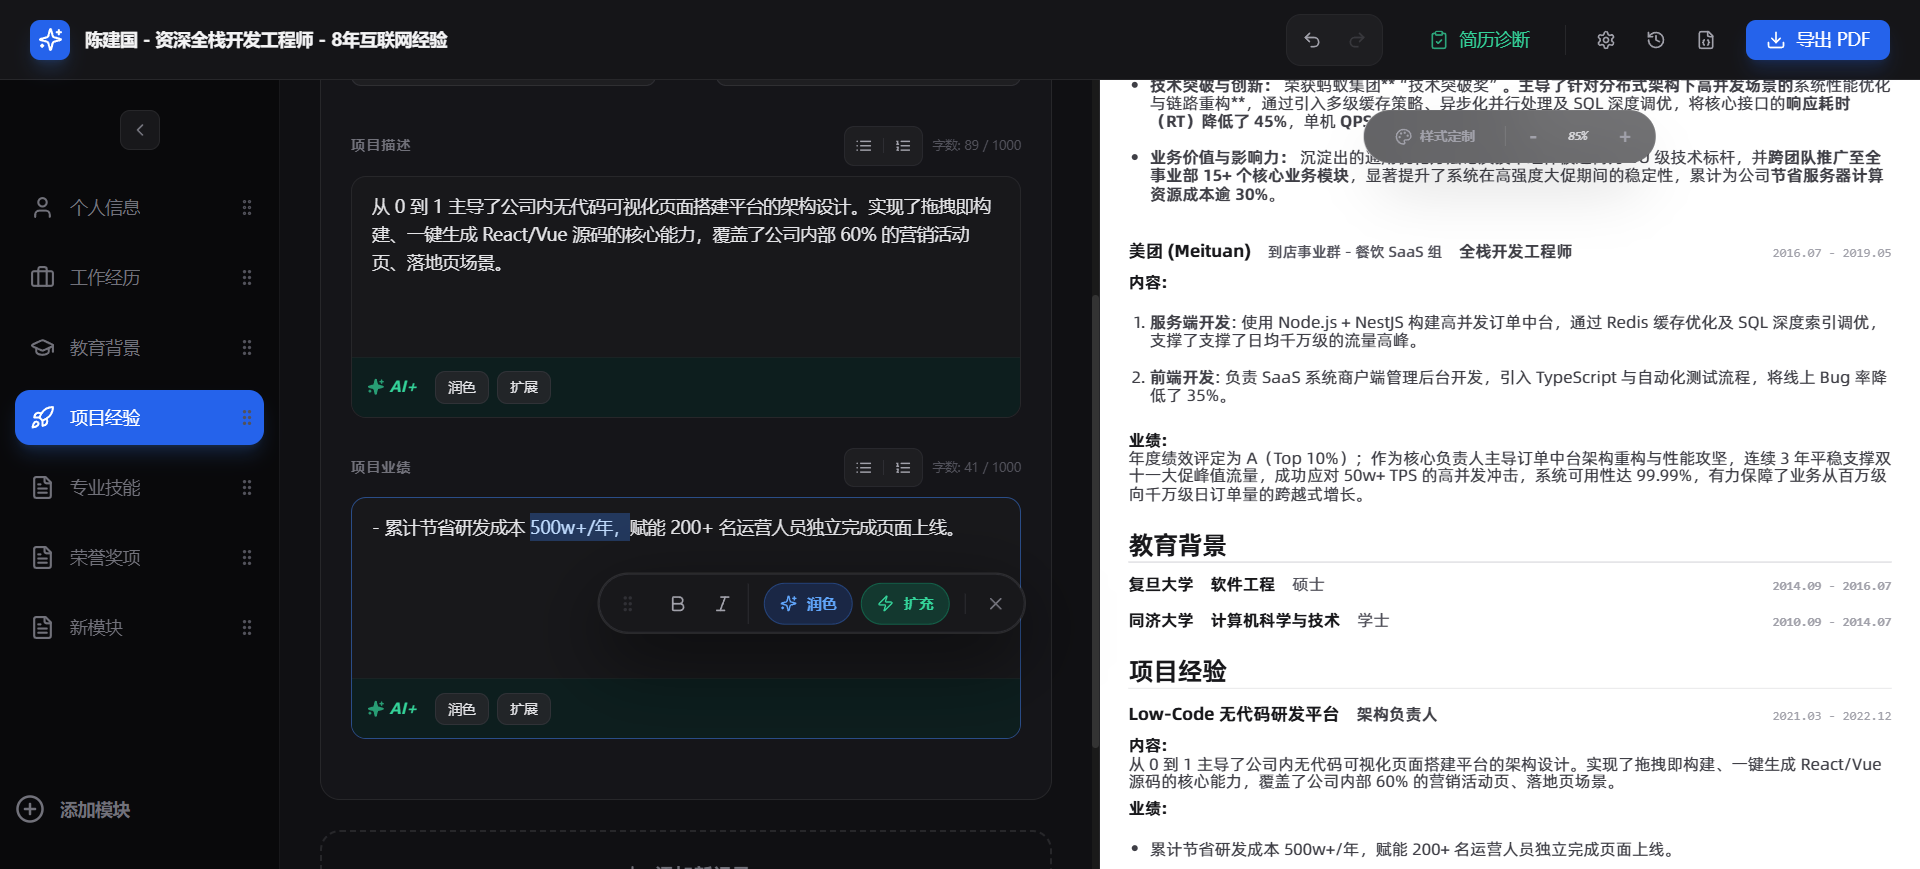Click the file code icon in header

click(1706, 40)
